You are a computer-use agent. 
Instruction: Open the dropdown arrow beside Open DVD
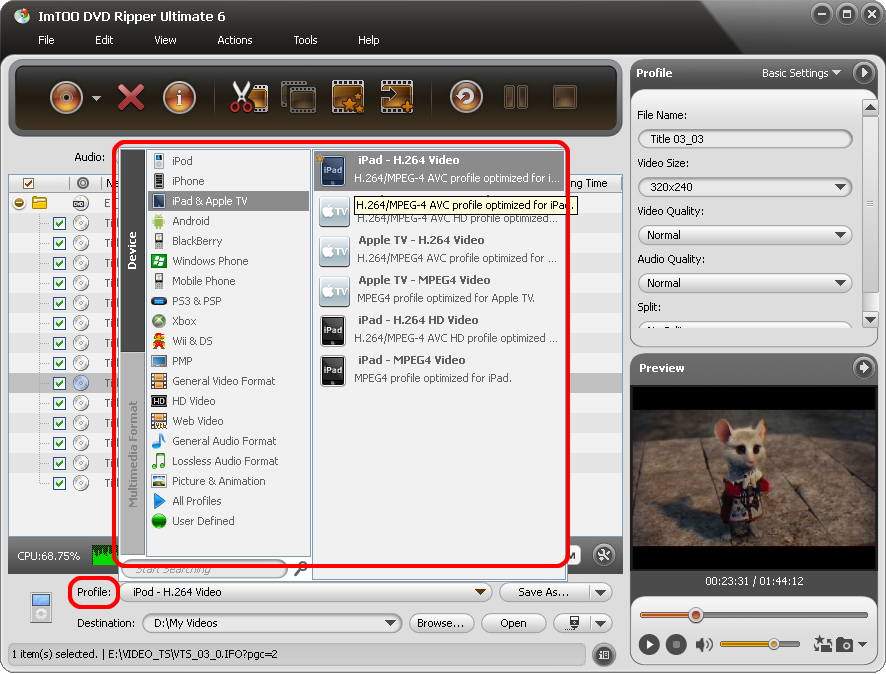(x=97, y=98)
